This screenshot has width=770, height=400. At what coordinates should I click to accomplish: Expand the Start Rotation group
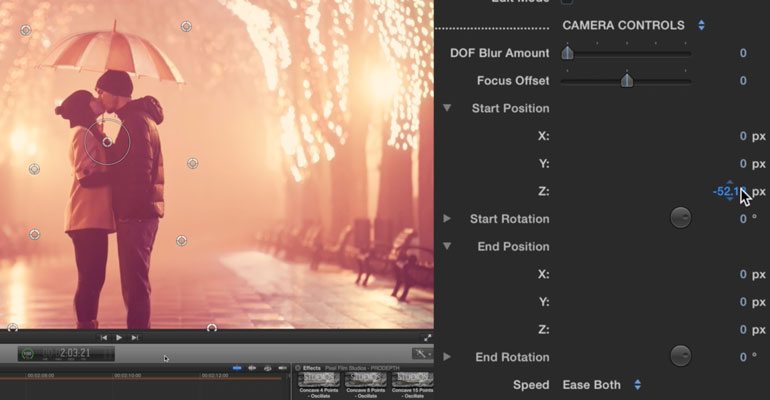(x=447, y=218)
